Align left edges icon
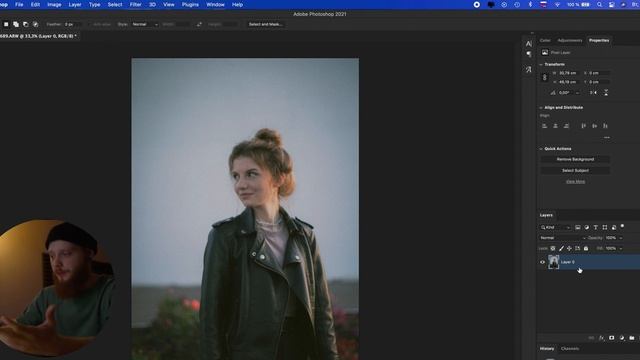 click(544, 126)
